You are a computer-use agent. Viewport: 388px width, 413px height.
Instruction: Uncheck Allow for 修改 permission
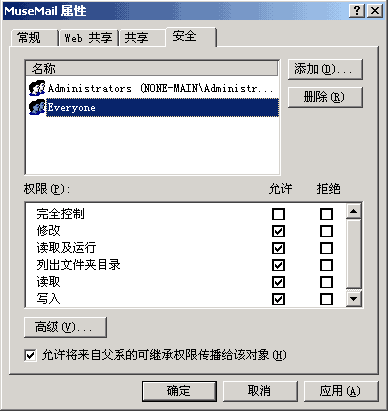click(x=278, y=231)
